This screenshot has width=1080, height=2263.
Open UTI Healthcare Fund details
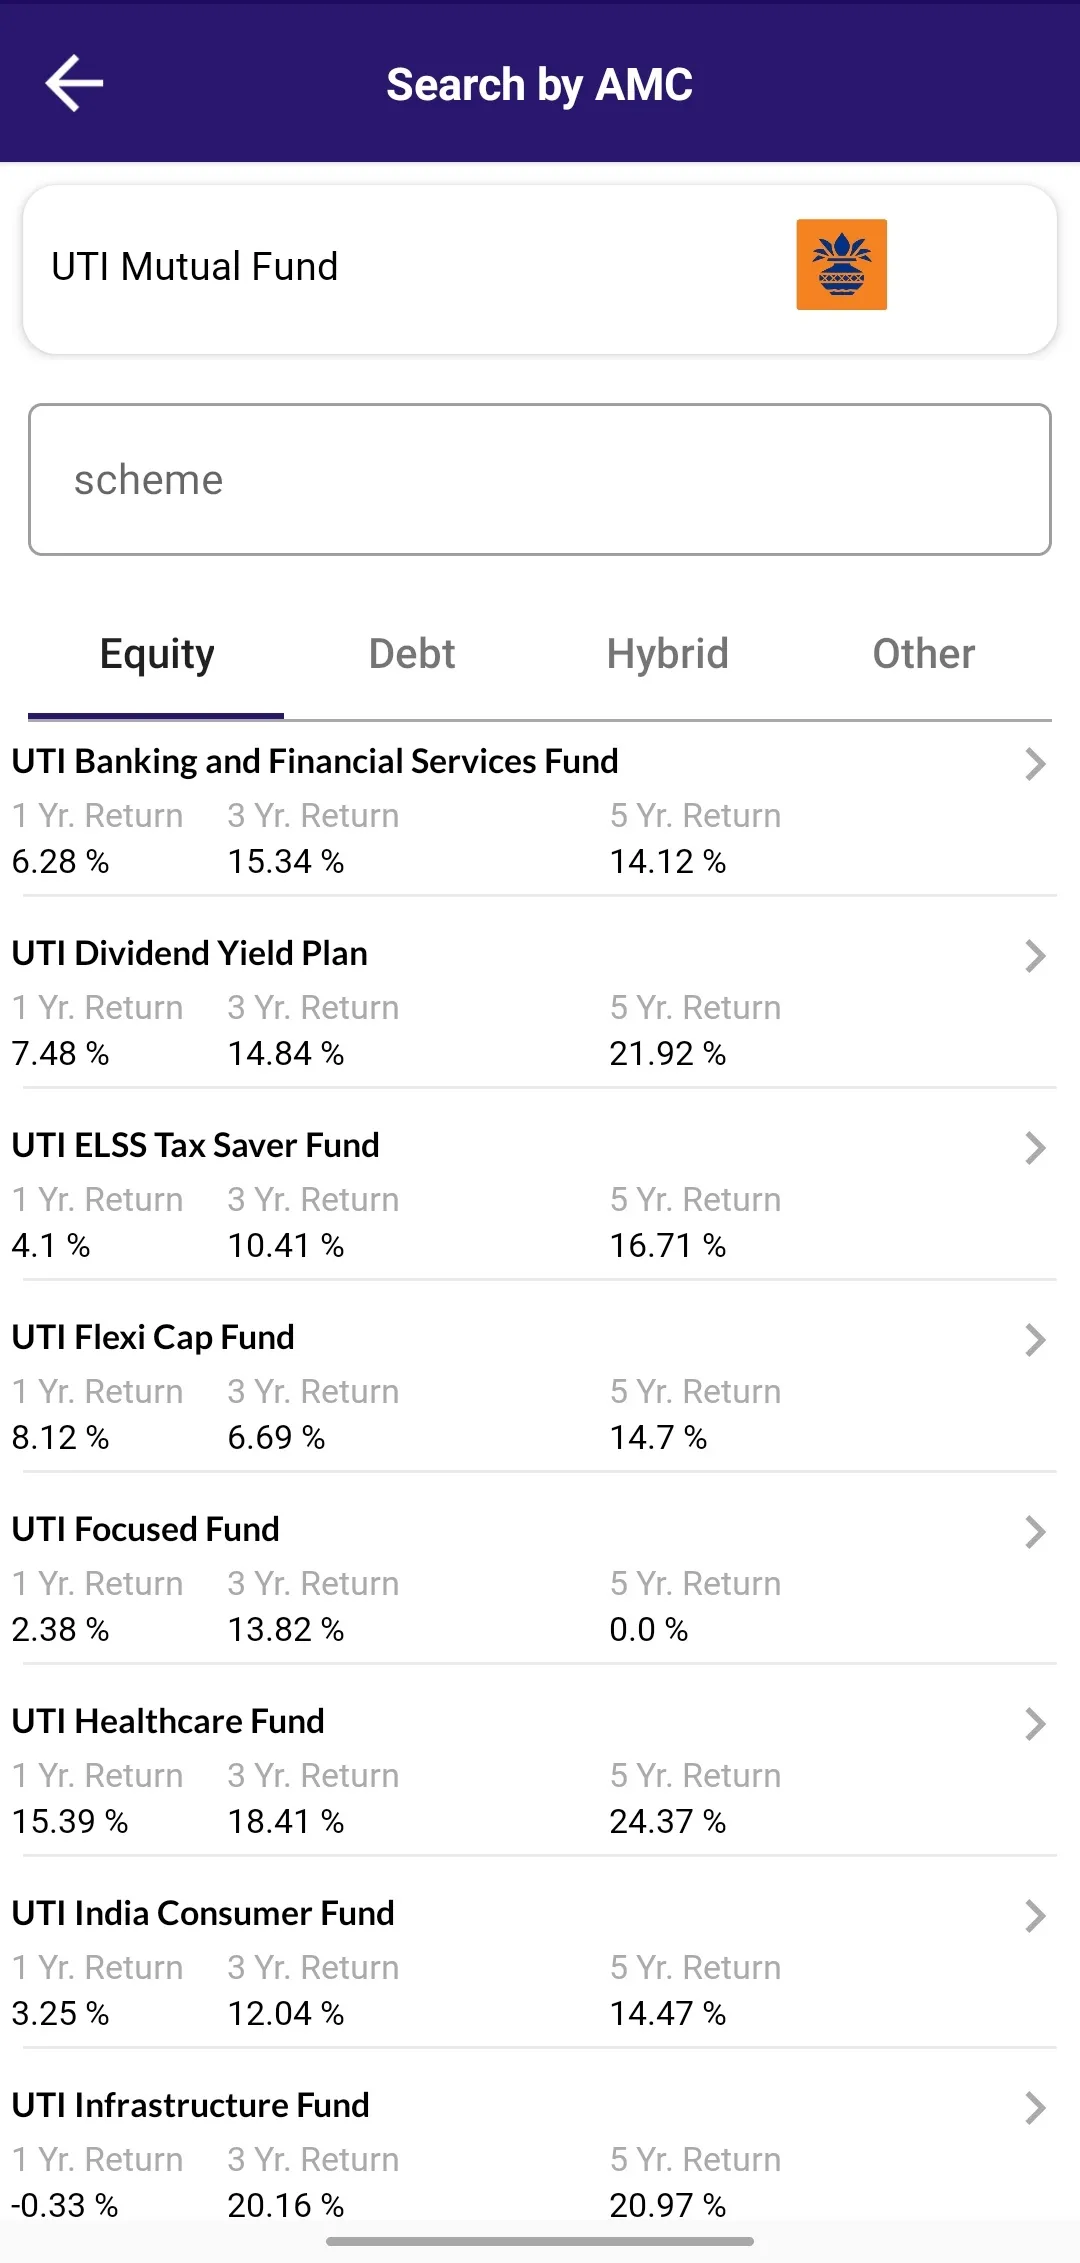pyautogui.click(x=540, y=1761)
